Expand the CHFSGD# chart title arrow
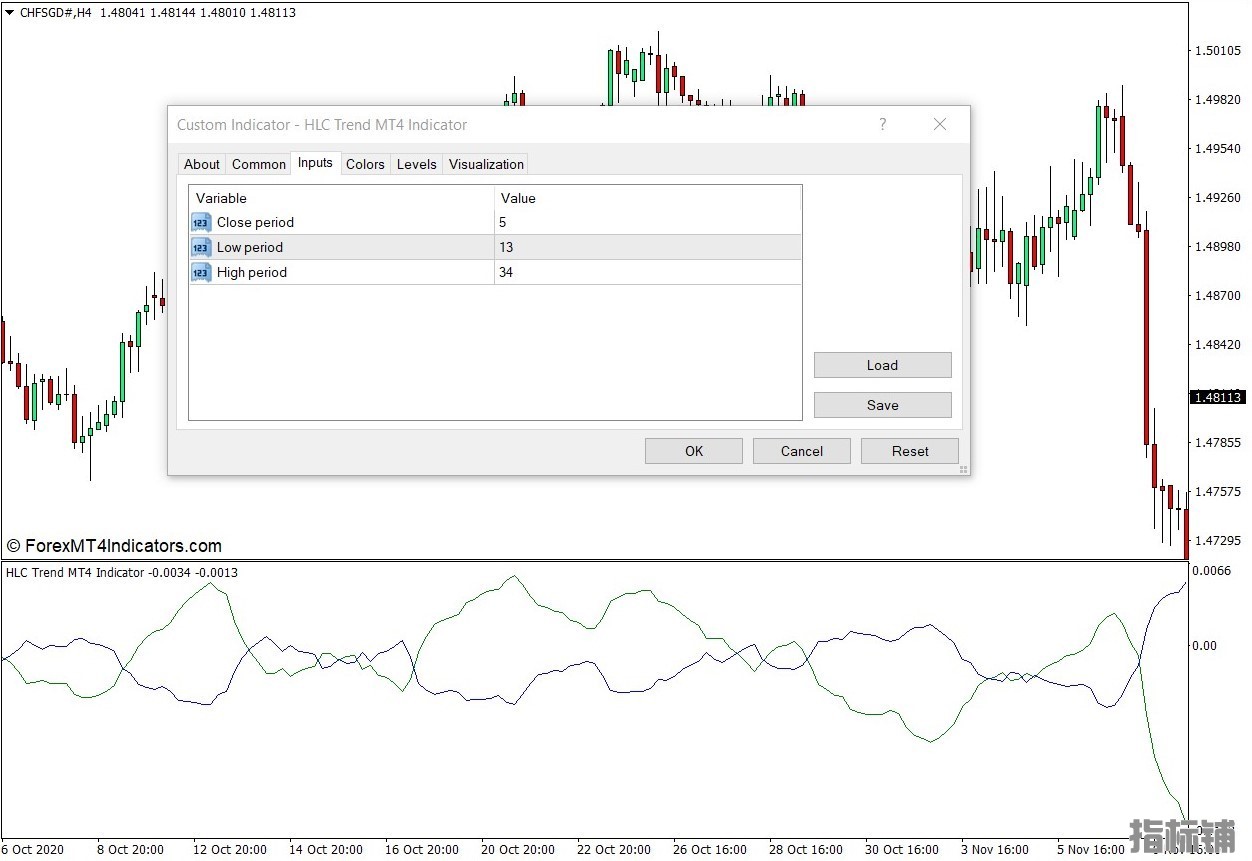The width and height of the screenshot is (1252, 861). click(x=10, y=13)
